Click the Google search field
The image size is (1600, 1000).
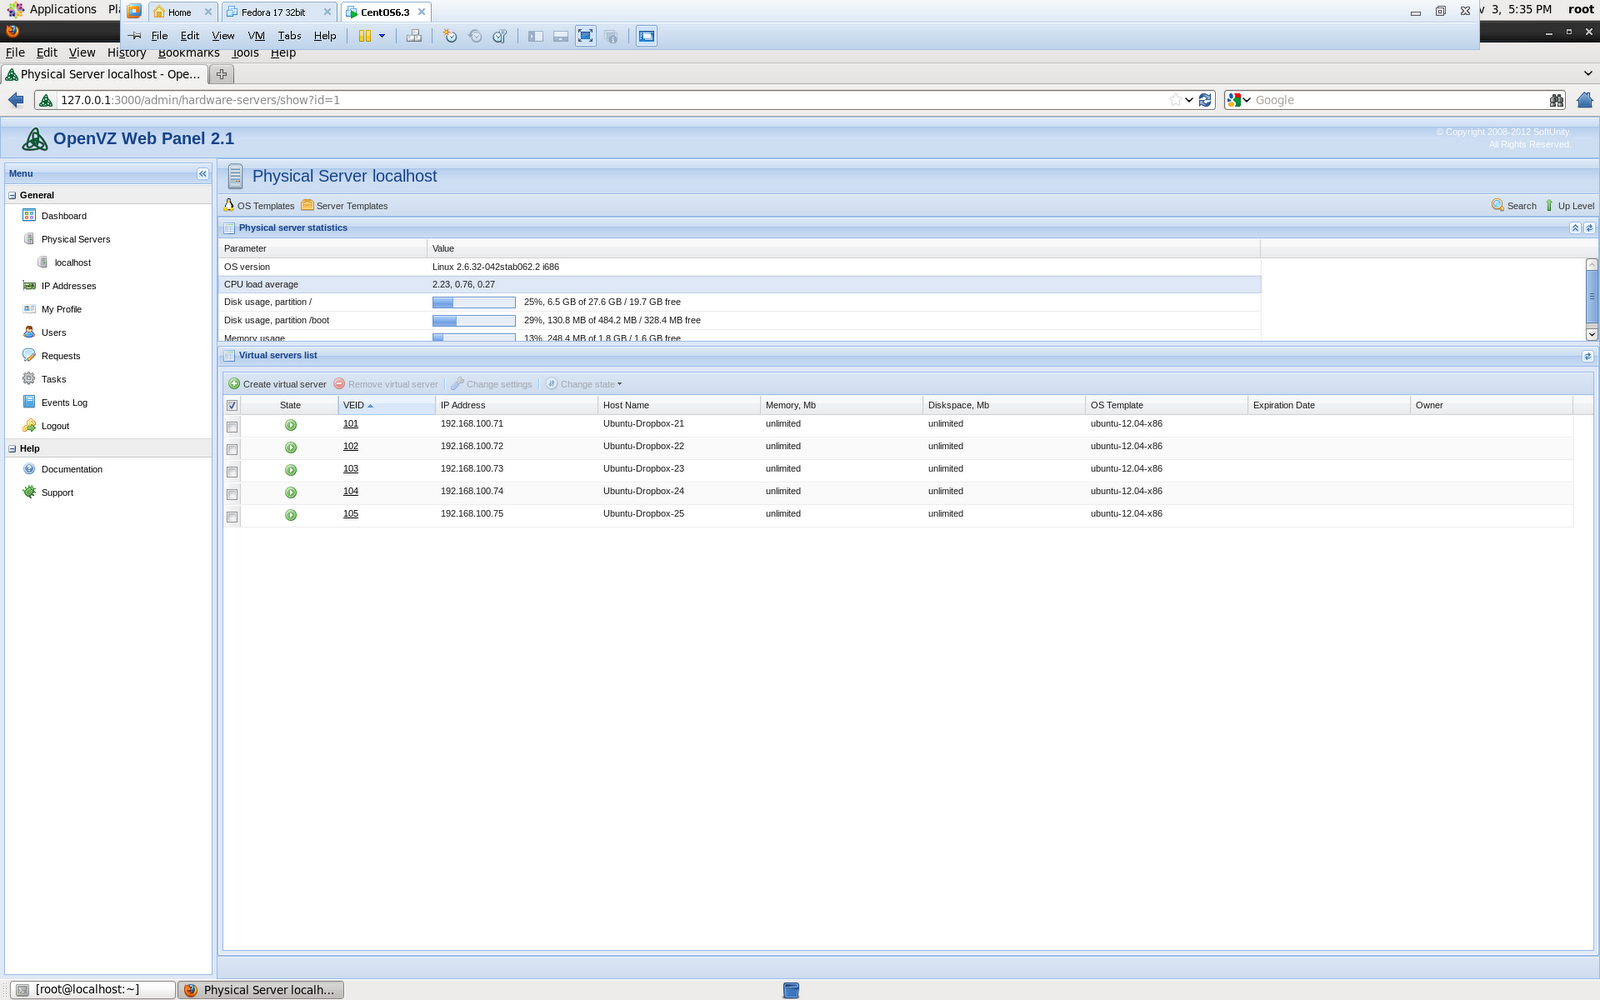click(x=1400, y=100)
